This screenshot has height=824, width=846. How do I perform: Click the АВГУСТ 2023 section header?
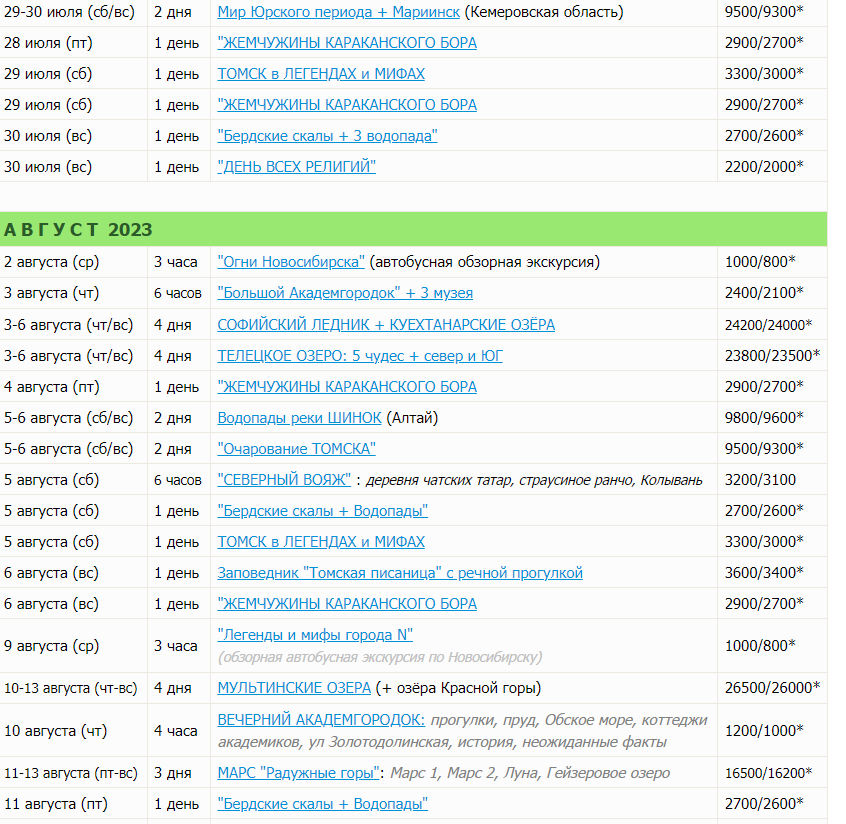[x=78, y=230]
